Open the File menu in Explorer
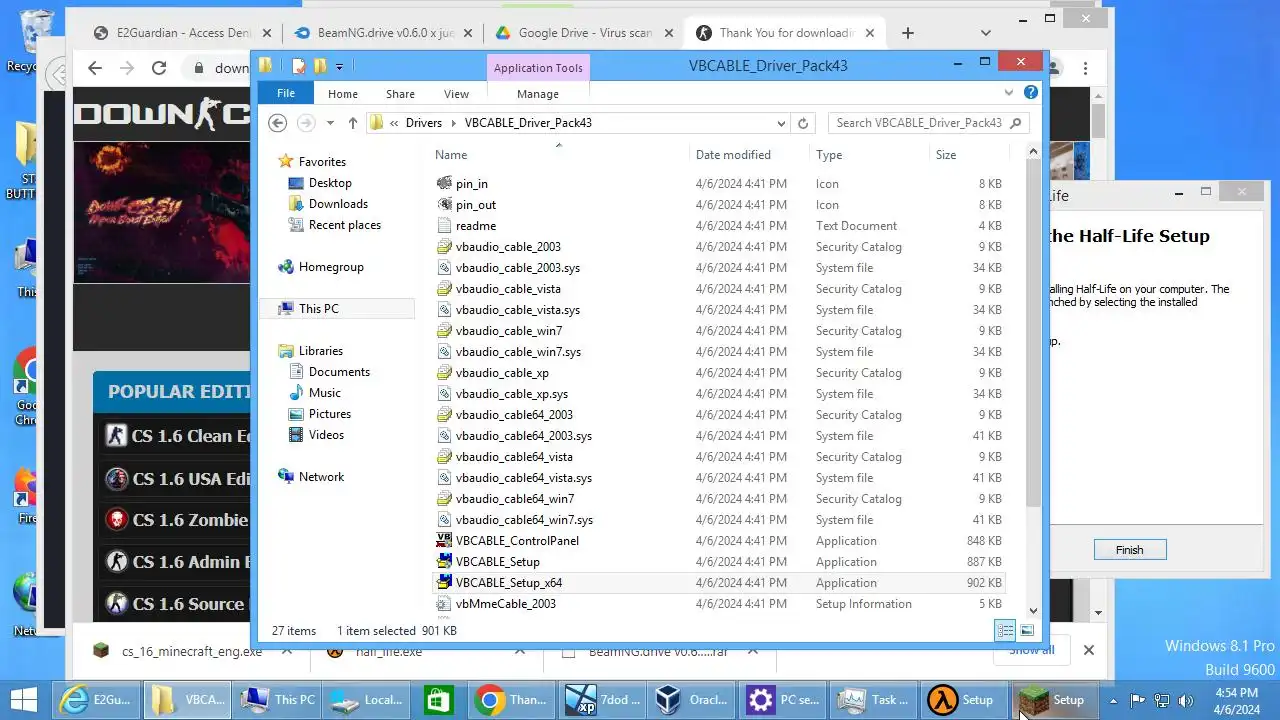 (286, 93)
